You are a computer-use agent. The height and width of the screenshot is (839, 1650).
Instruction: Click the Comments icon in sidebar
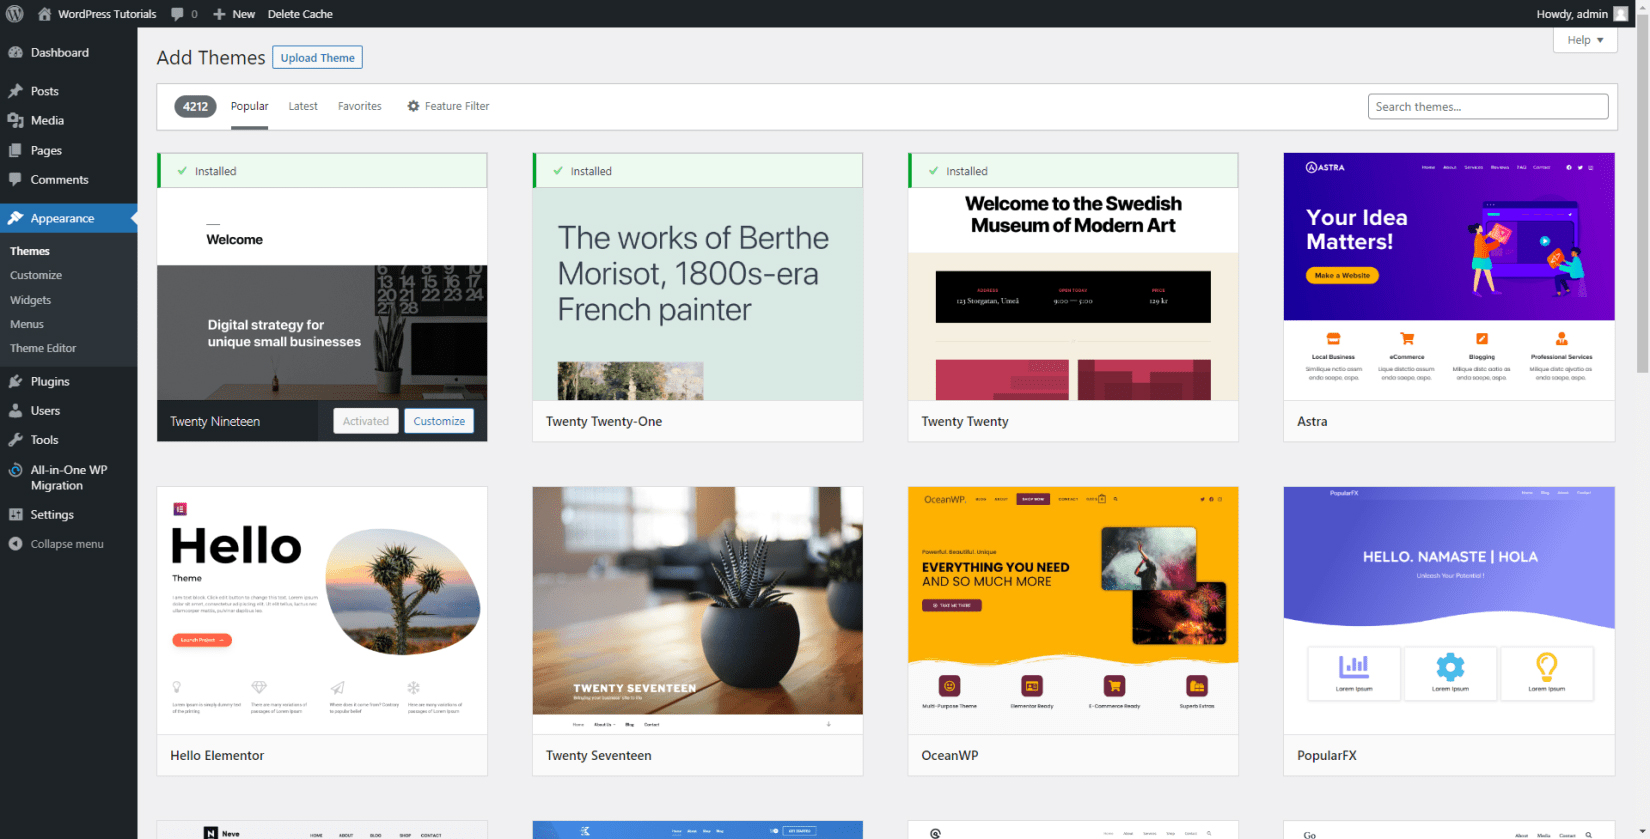tap(15, 180)
